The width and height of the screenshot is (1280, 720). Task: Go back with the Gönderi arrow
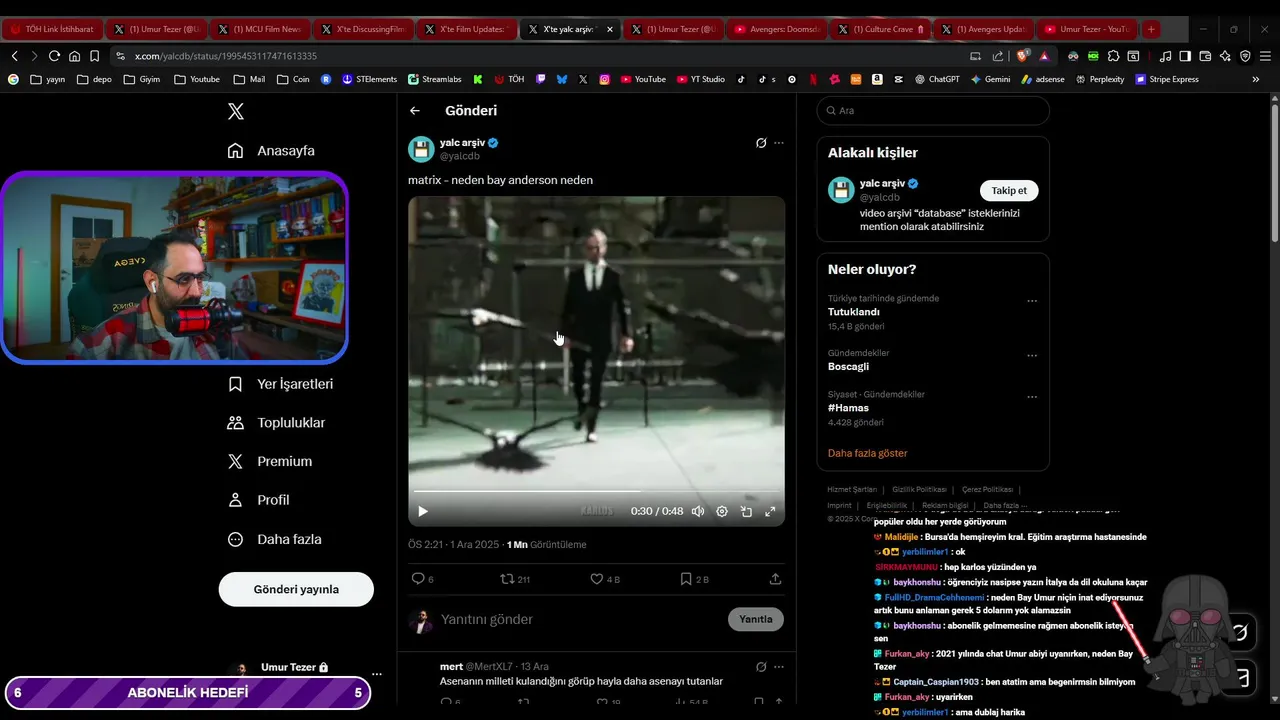(x=415, y=111)
